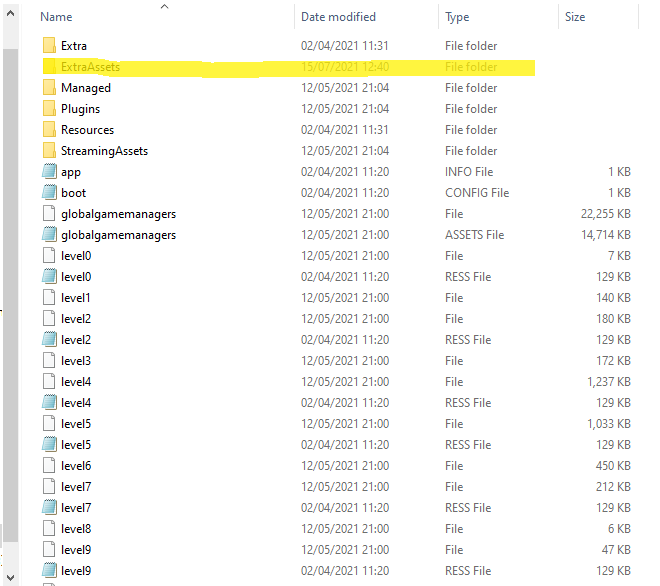Sort files by Name column header
This screenshot has height=586, width=660.
coord(57,17)
